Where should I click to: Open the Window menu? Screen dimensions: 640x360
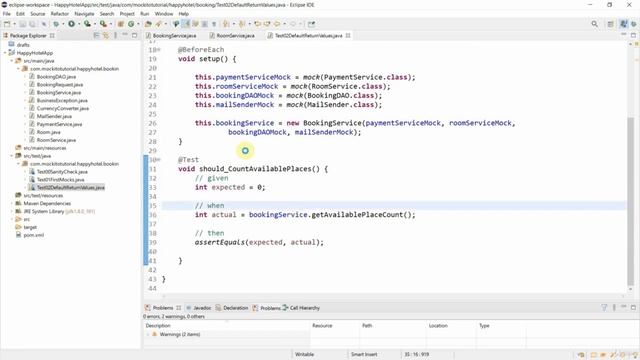164,14
